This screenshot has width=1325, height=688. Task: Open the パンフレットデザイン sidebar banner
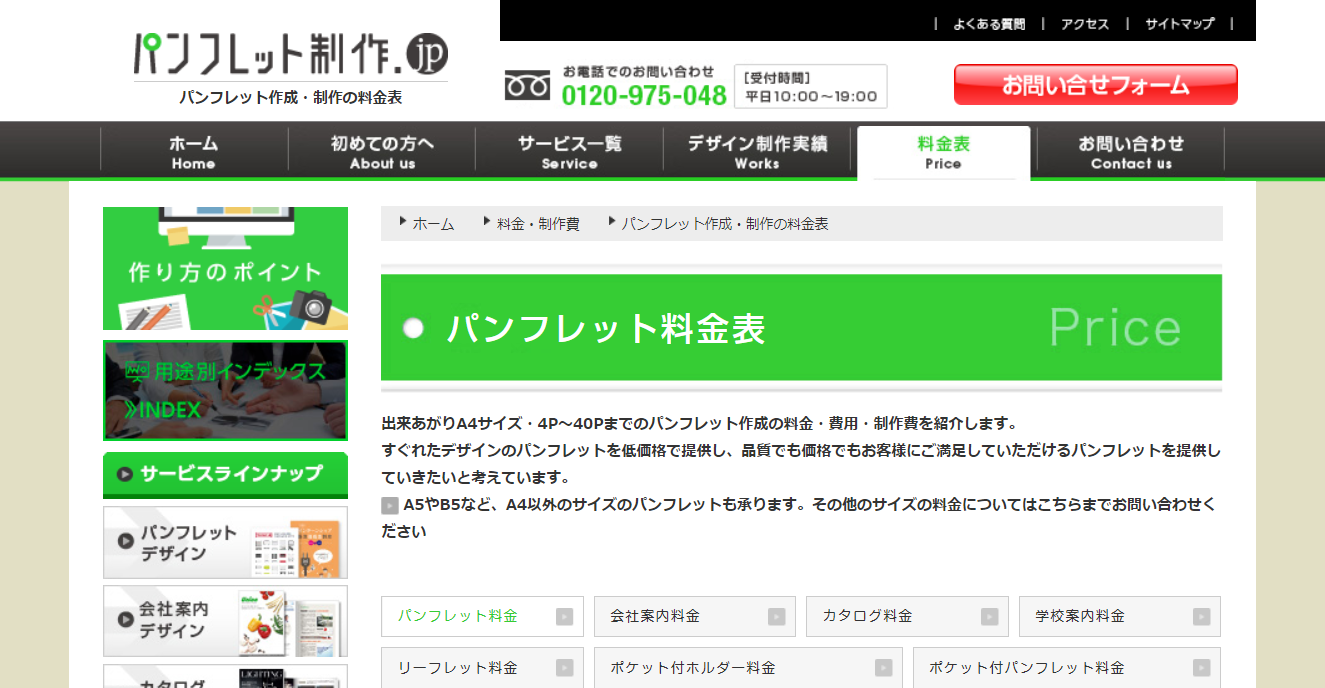click(x=226, y=542)
